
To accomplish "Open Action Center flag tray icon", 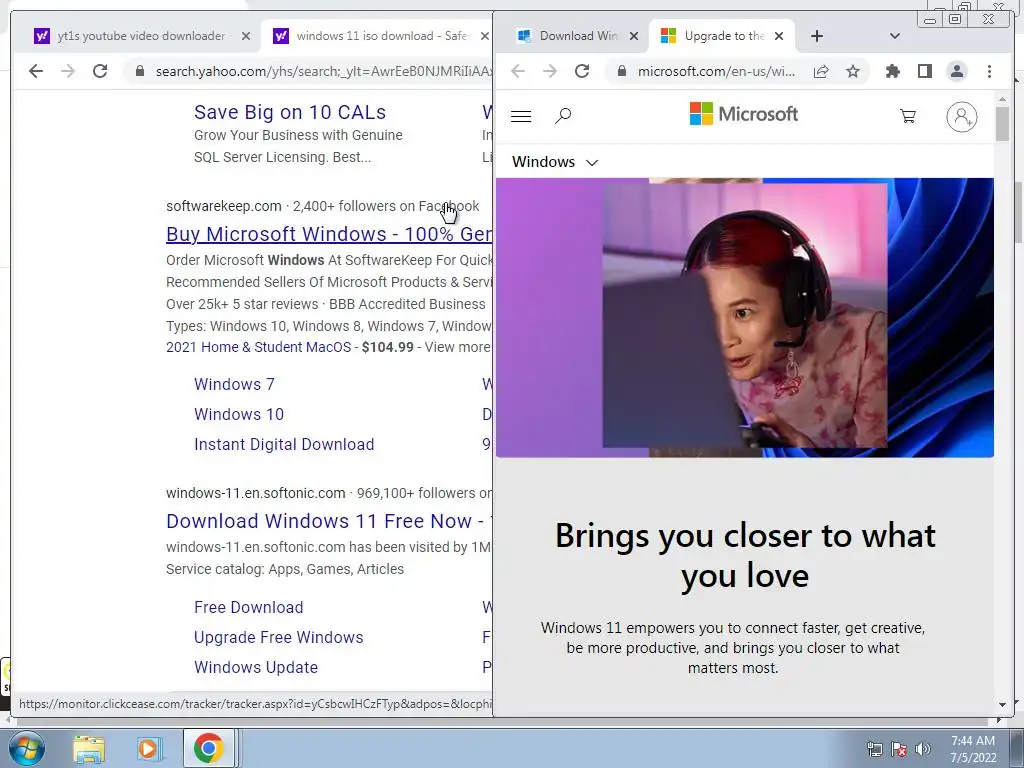I will click(899, 748).
